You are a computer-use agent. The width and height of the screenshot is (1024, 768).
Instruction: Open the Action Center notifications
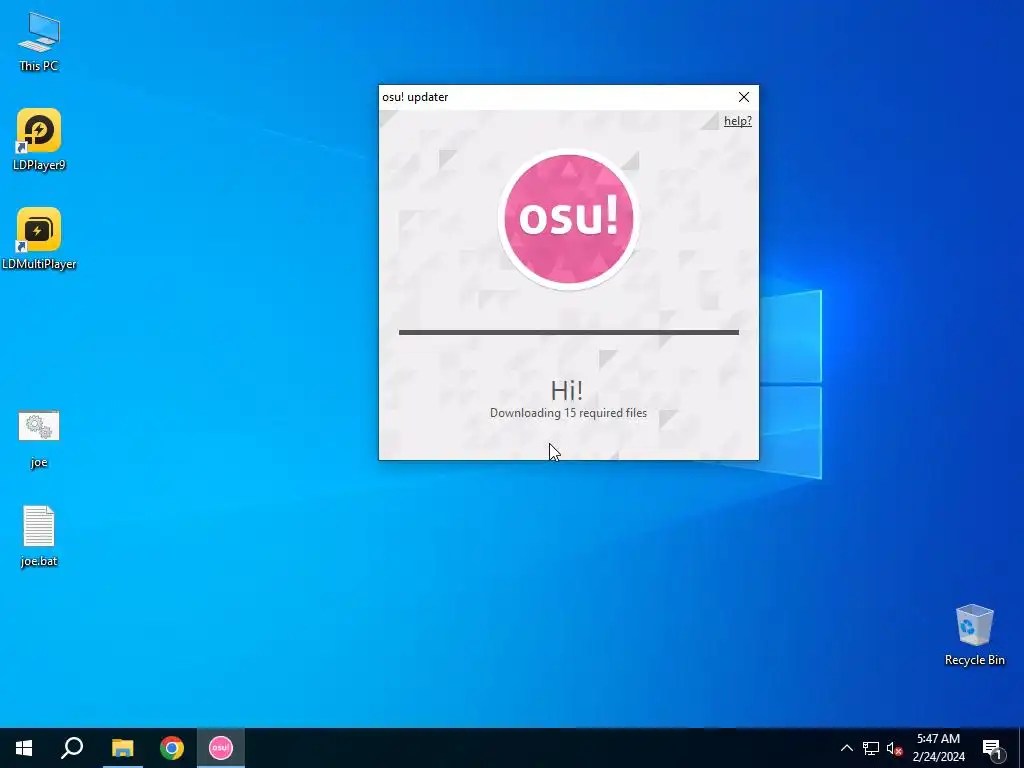(992, 748)
